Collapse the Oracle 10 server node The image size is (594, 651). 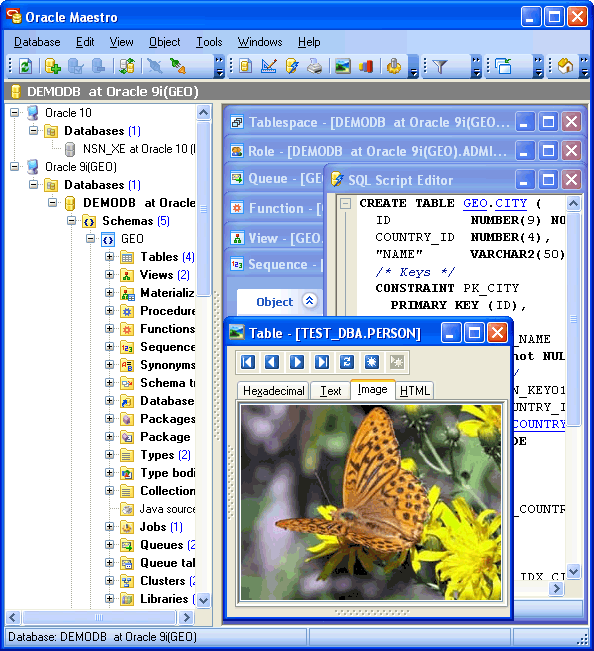tap(15, 113)
